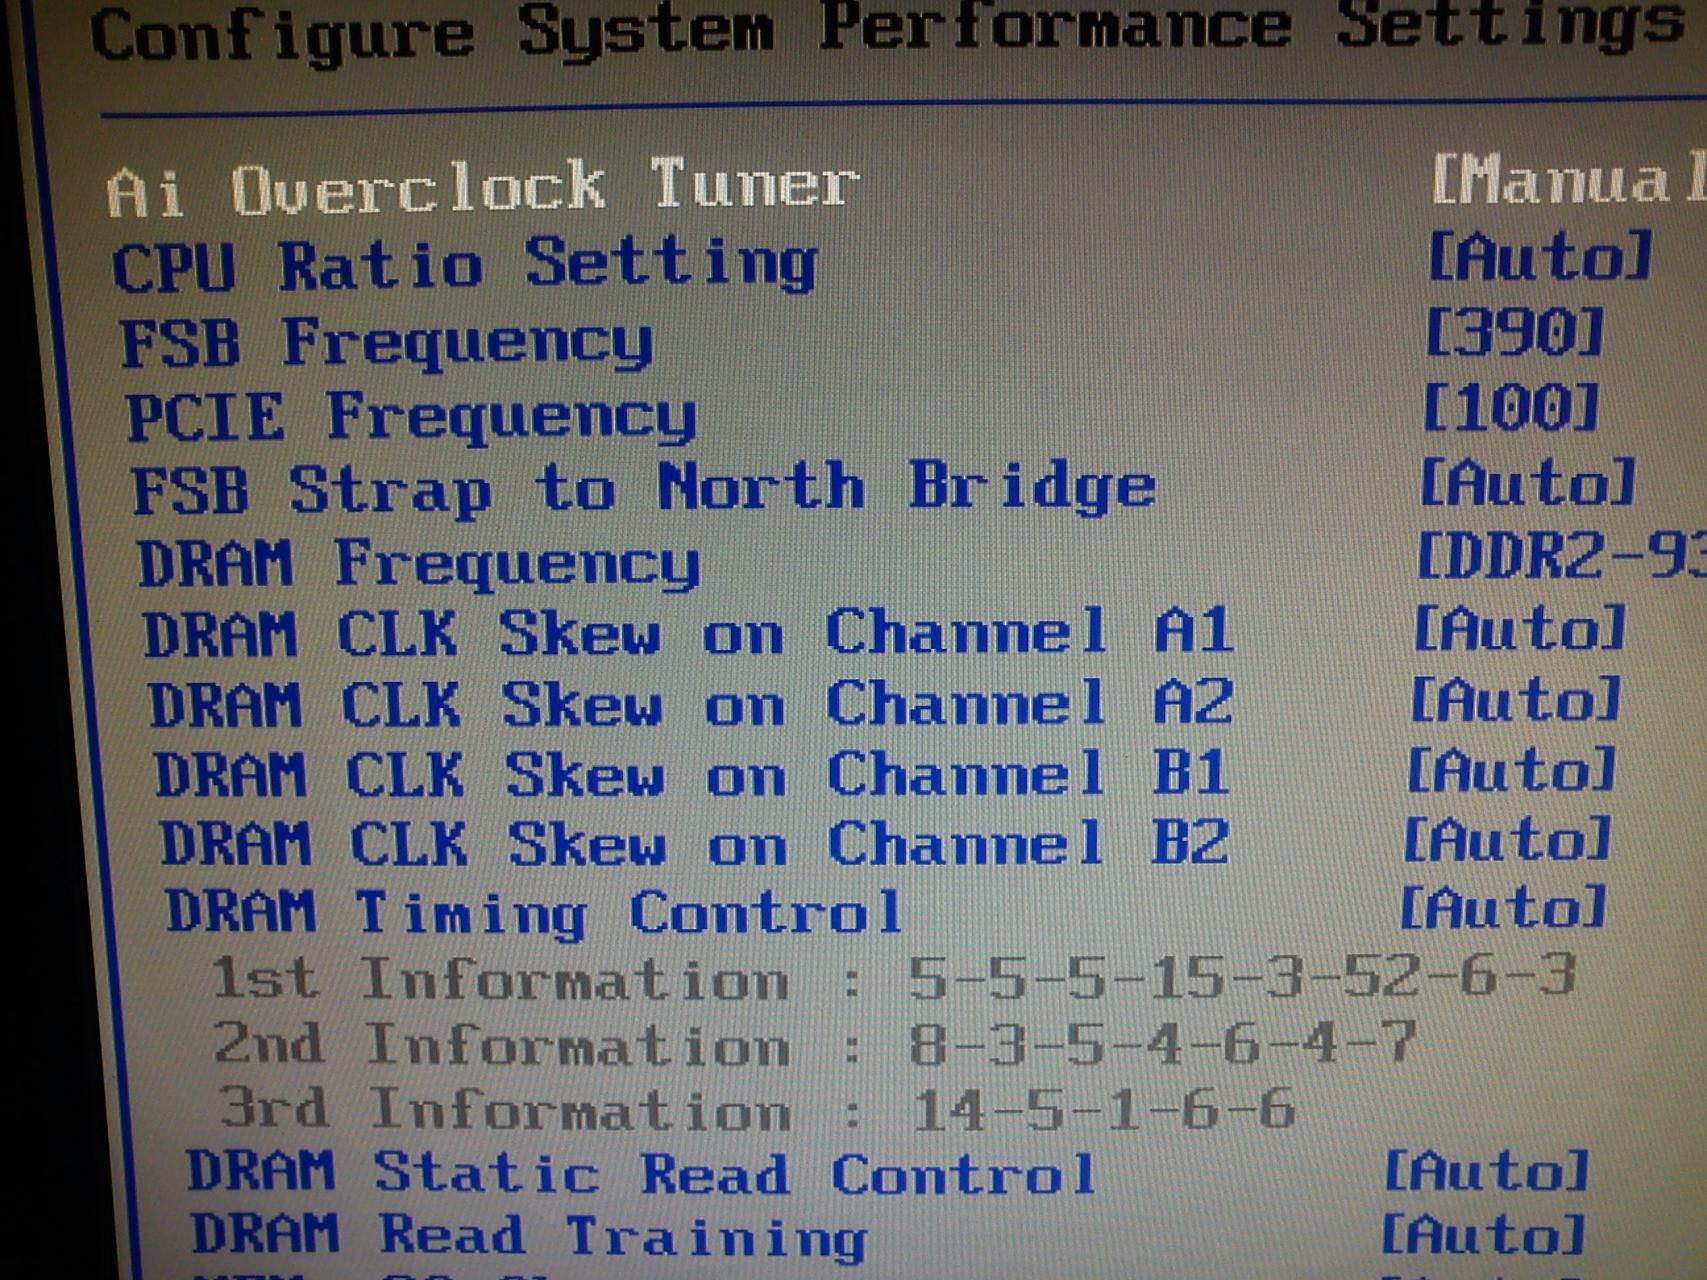The height and width of the screenshot is (1280, 1707).
Task: Open the DDR2 DRAM Frequency value
Action: (1561, 556)
